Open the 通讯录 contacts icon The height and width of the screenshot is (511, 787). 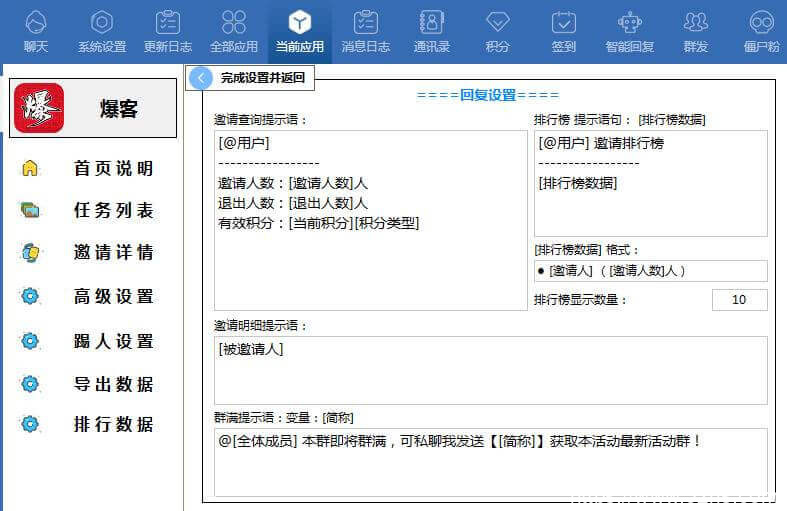click(431, 24)
